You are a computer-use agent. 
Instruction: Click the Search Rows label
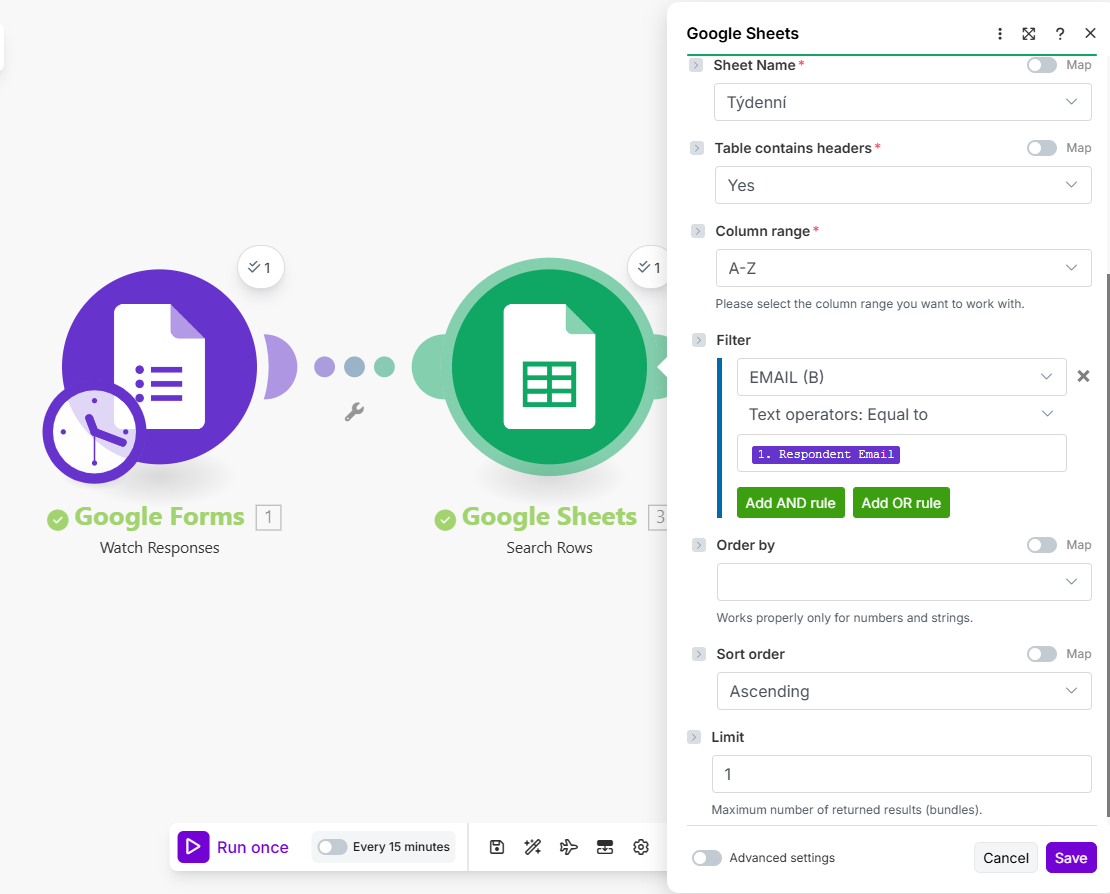[x=549, y=548]
